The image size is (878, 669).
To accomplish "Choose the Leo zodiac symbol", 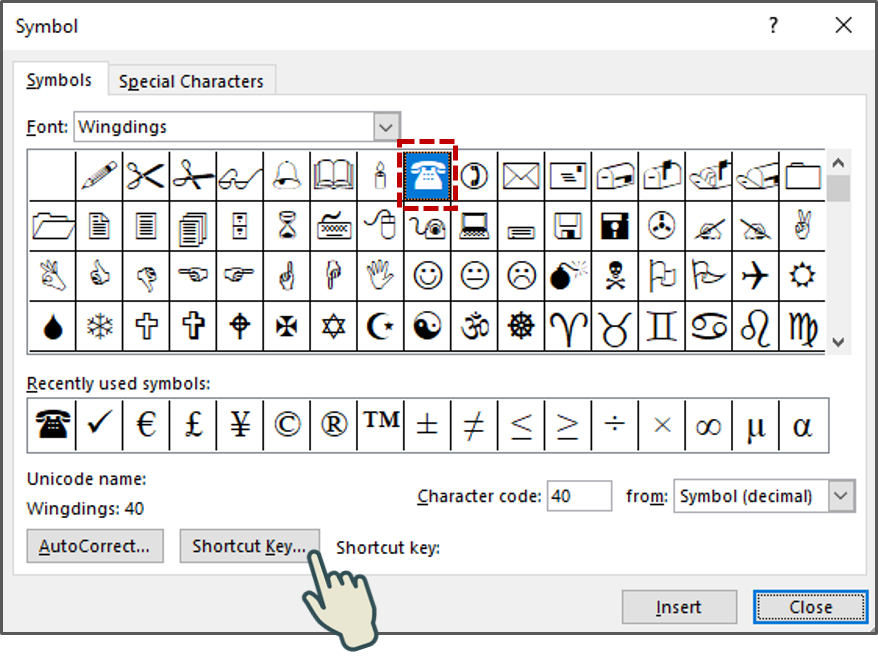I will 755,326.
